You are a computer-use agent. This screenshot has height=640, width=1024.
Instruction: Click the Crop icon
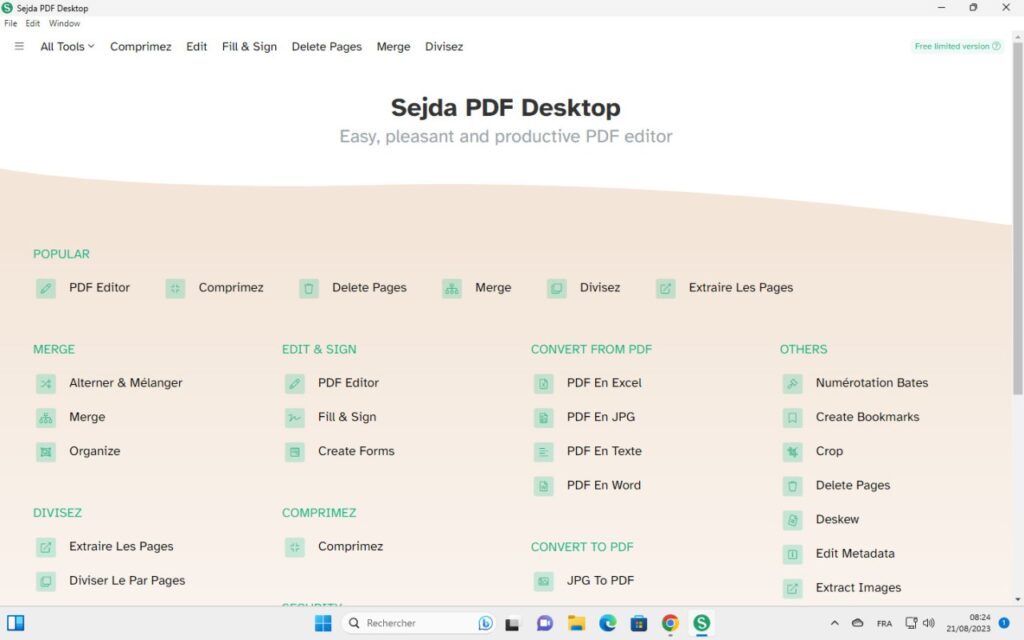point(792,451)
